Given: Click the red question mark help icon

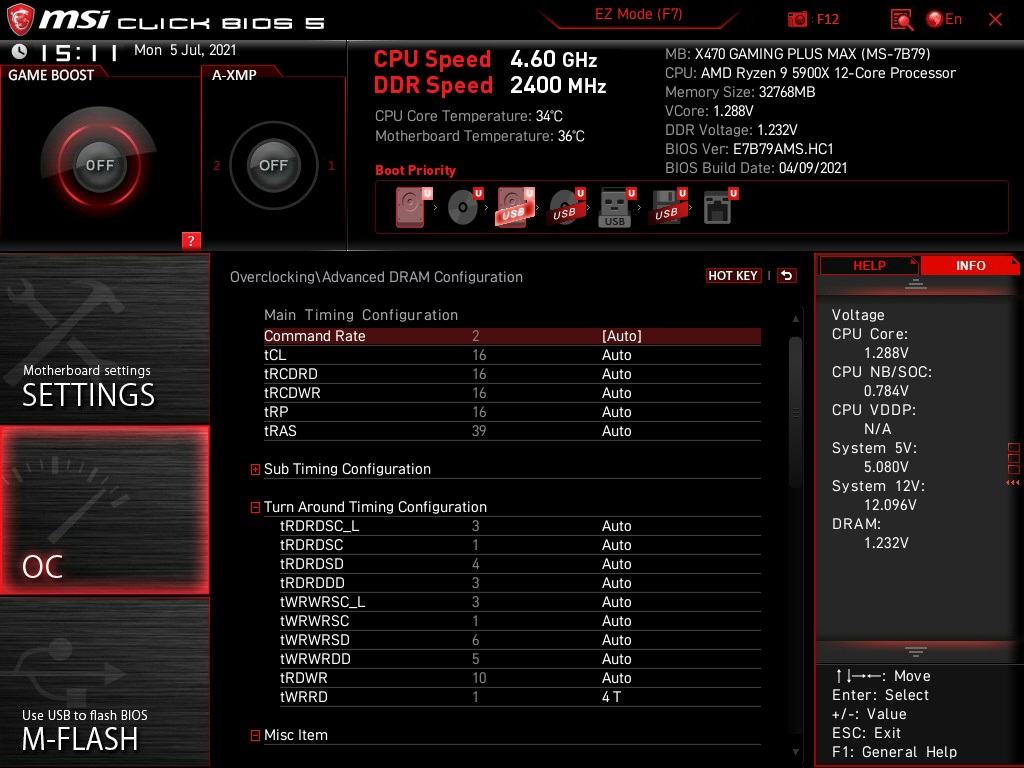Looking at the screenshot, I should (x=191, y=240).
